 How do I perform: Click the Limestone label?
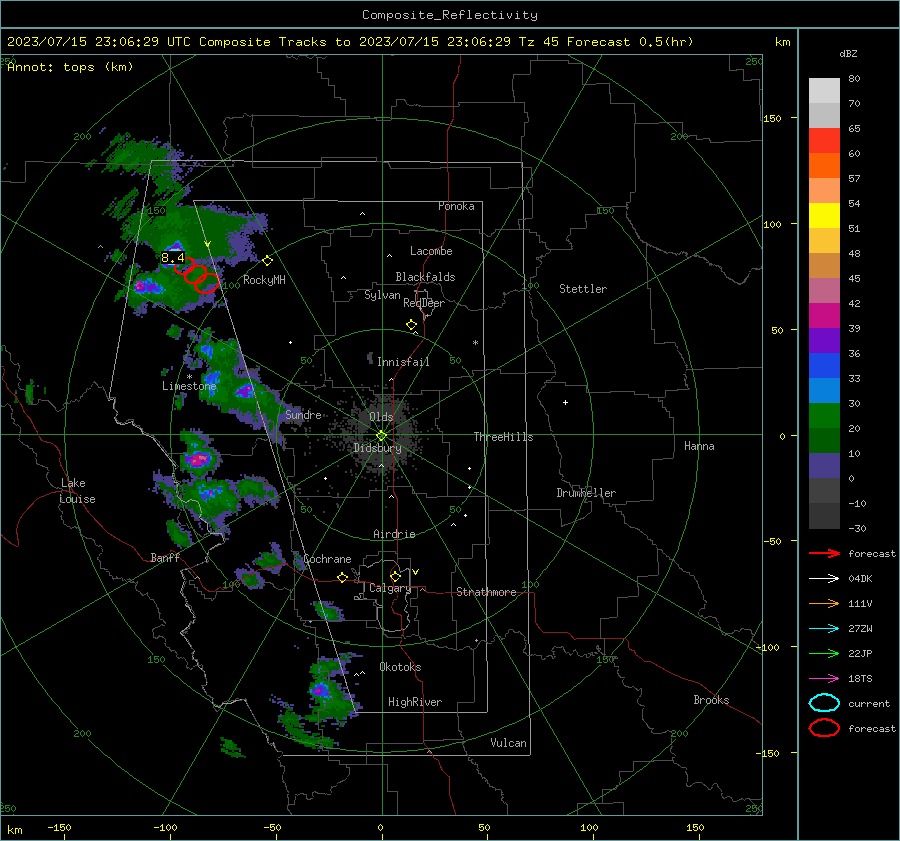click(189, 386)
